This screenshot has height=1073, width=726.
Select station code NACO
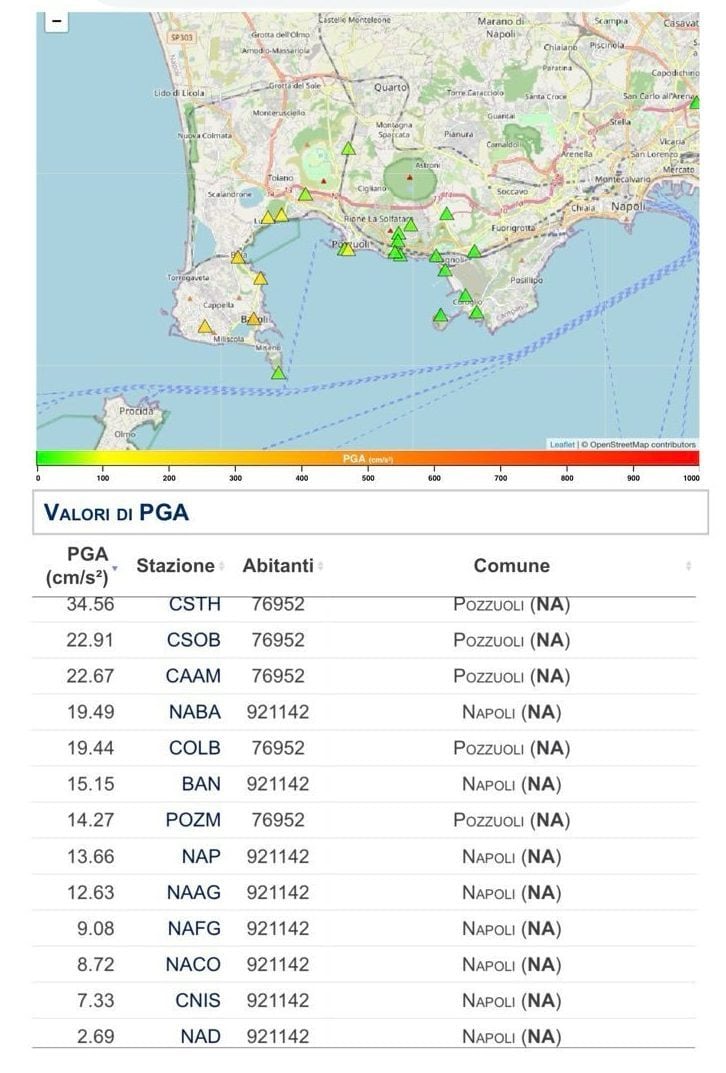point(193,965)
